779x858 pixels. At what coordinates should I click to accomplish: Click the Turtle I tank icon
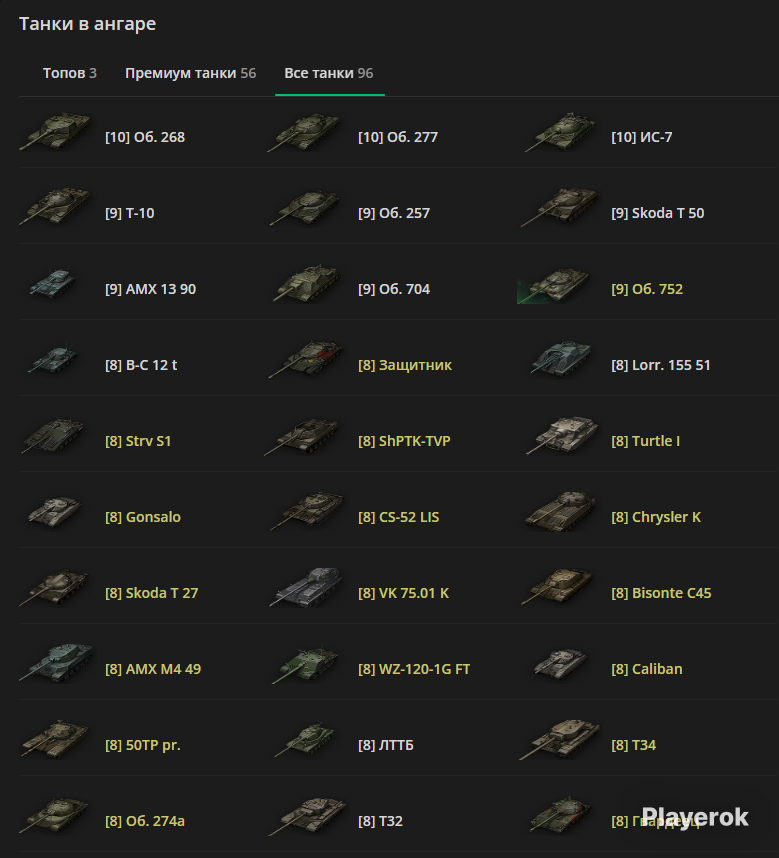click(x=562, y=436)
